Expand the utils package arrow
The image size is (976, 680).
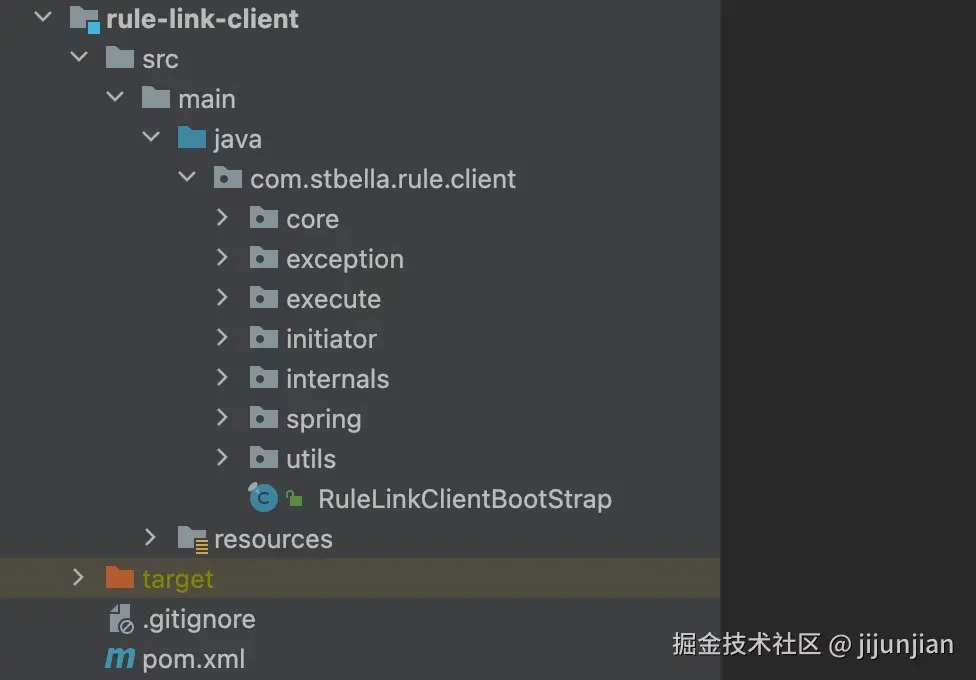222,458
